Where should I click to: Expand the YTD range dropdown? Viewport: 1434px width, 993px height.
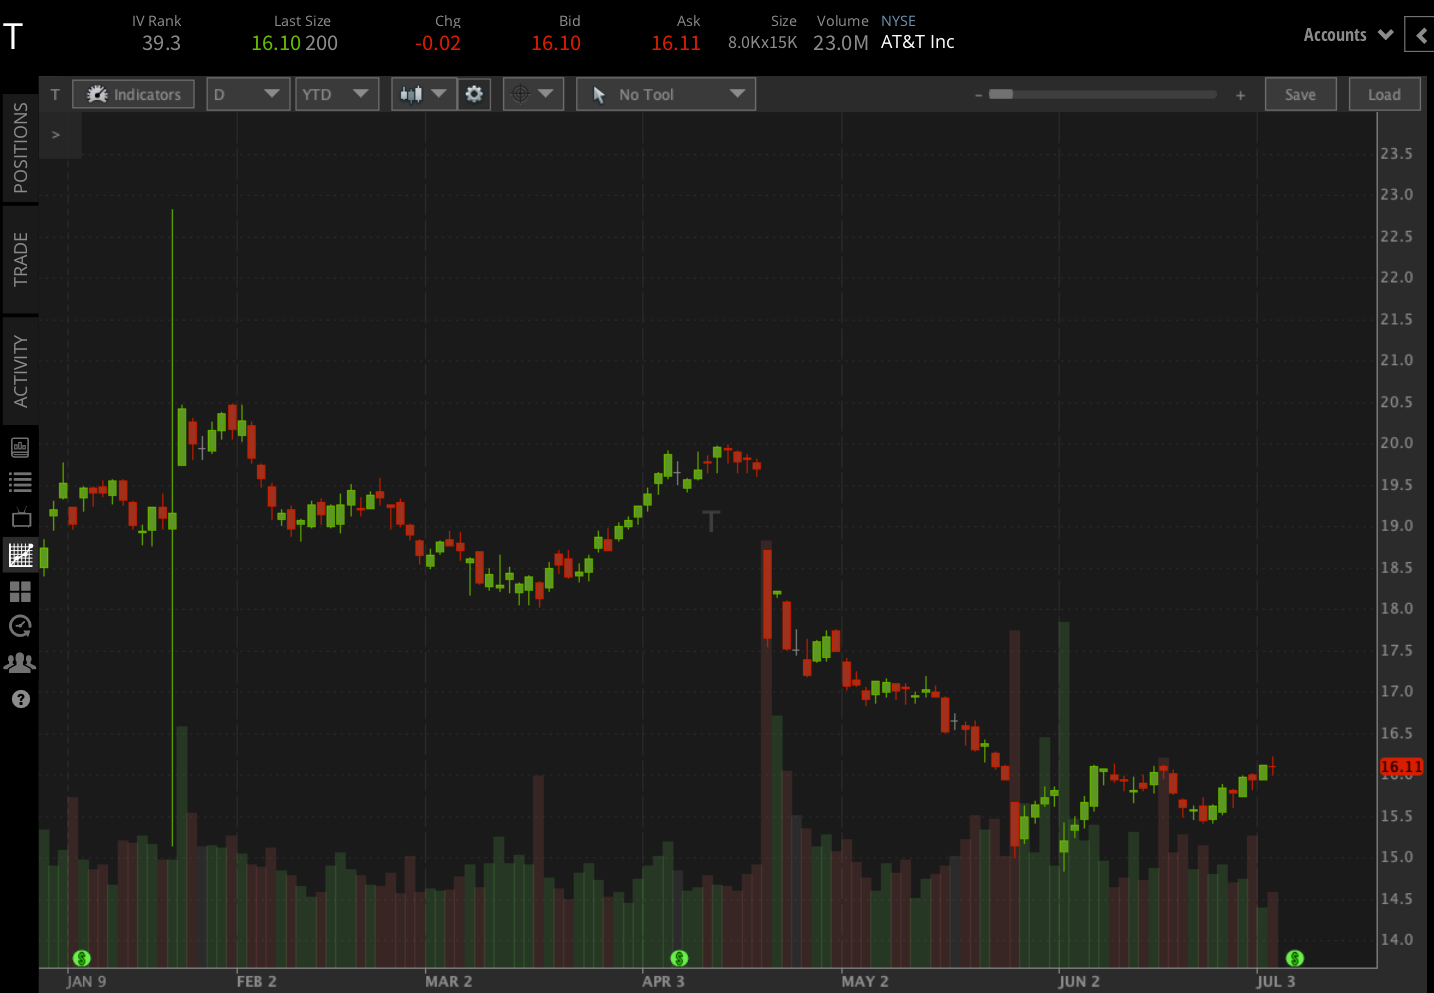[336, 93]
